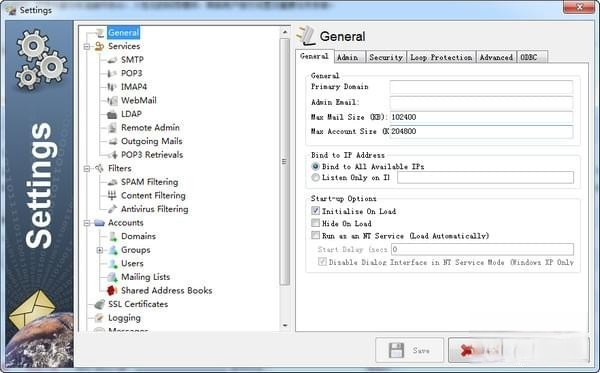Click the POP3 Retrievals icon

(113, 155)
